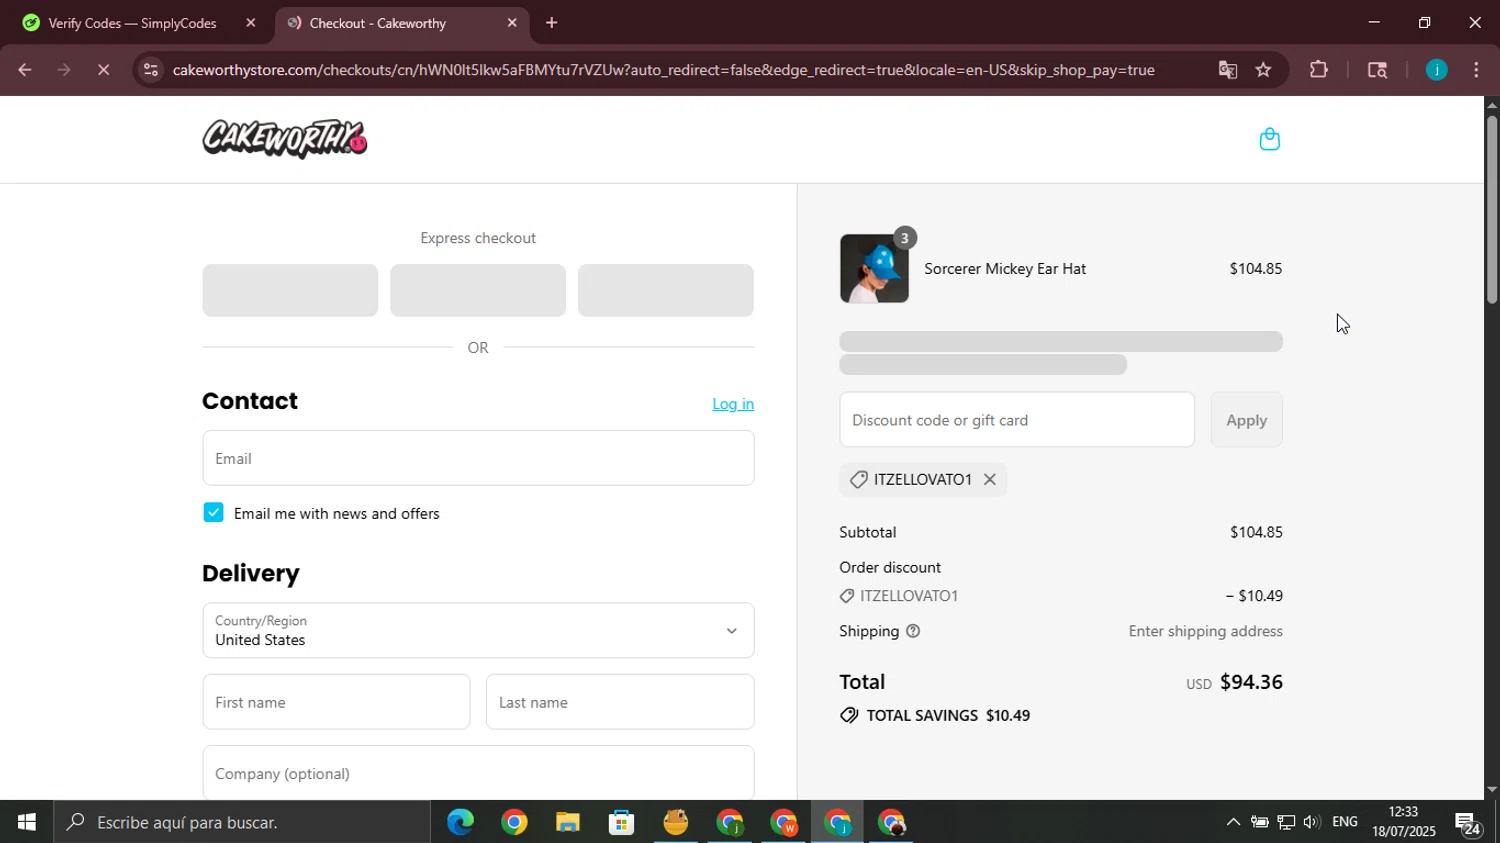Open a new browser tab
1500x843 pixels.
pos(551,22)
